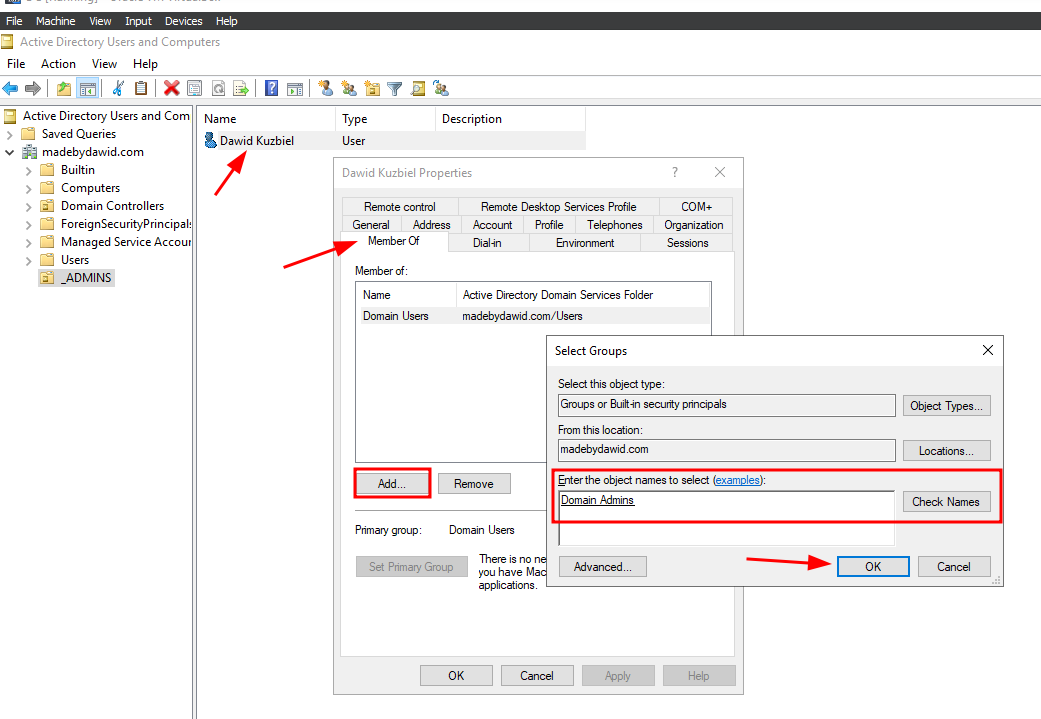Open the Action menu
This screenshot has height=719, width=1041.
[58, 63]
